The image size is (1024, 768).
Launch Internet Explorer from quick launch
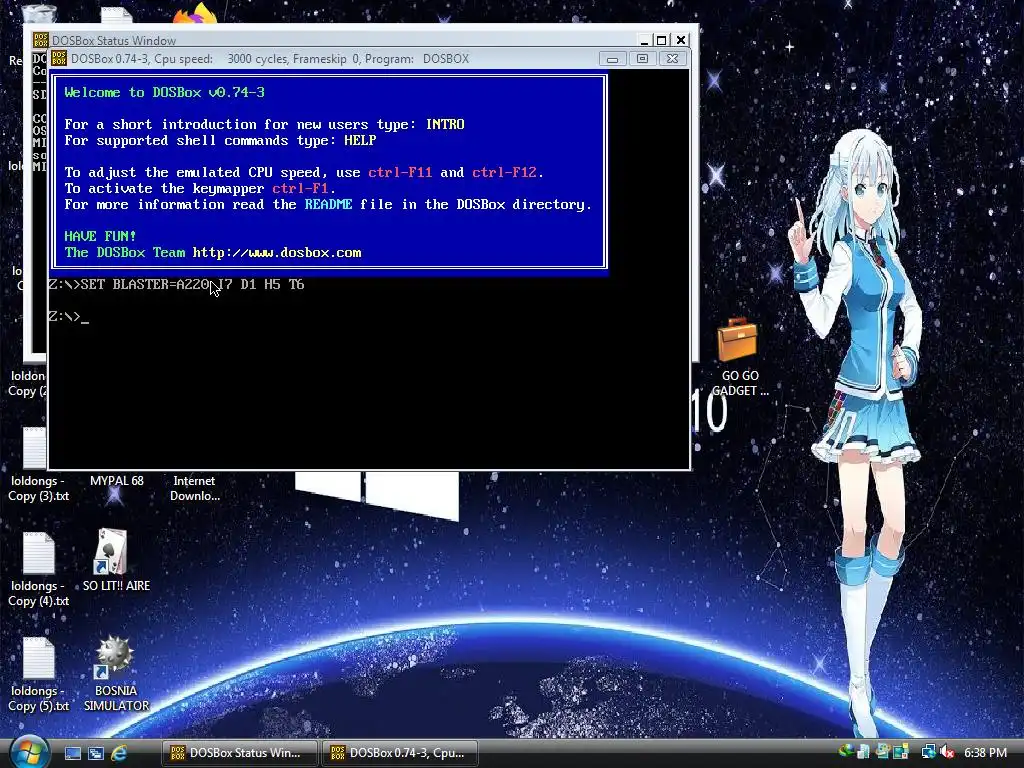[x=119, y=753]
